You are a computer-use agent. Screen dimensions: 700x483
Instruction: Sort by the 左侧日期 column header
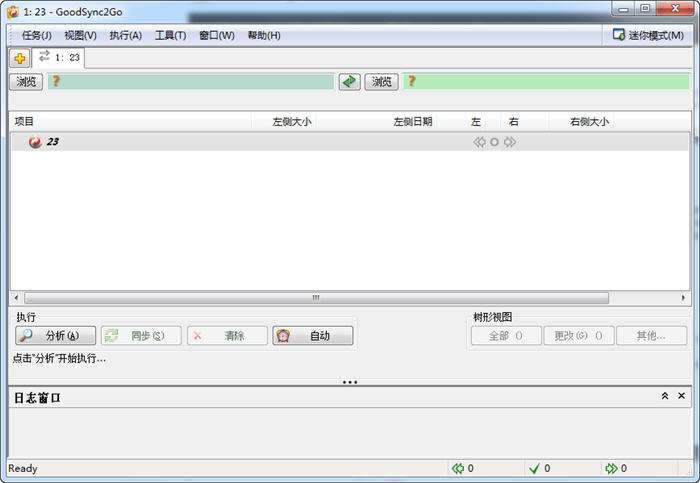click(412, 121)
